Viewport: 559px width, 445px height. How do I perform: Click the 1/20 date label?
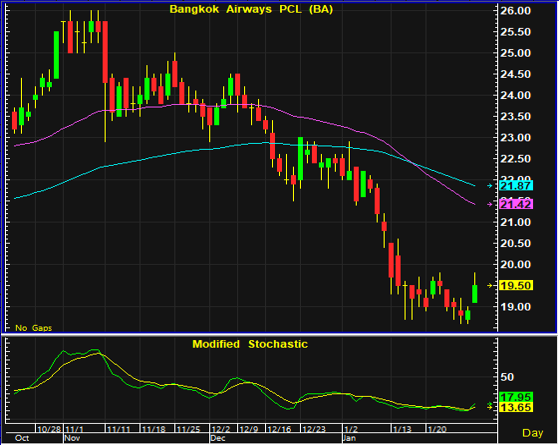[x=437, y=429]
